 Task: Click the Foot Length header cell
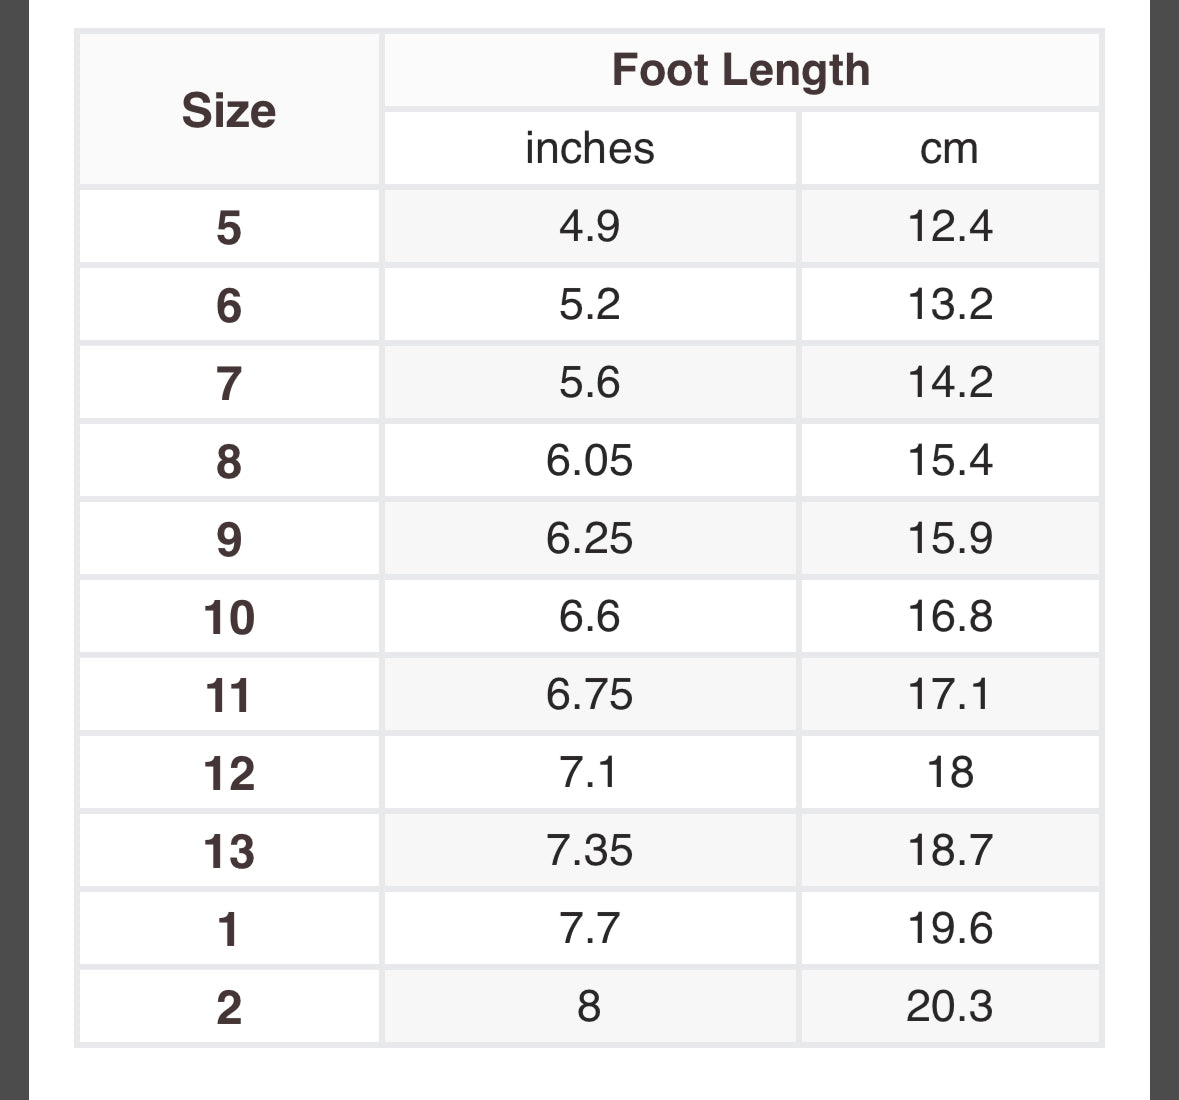click(x=741, y=70)
